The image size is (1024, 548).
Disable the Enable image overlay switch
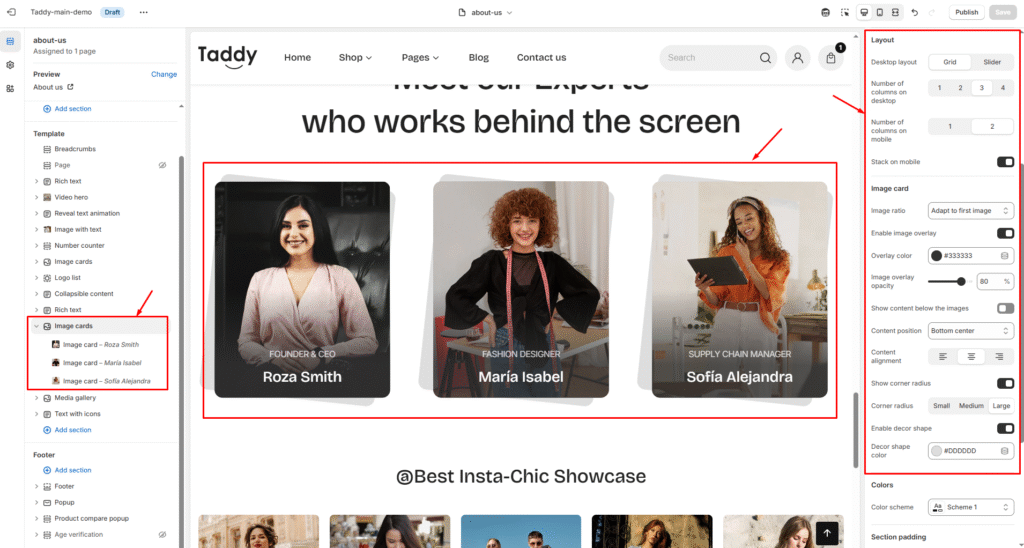[1005, 233]
